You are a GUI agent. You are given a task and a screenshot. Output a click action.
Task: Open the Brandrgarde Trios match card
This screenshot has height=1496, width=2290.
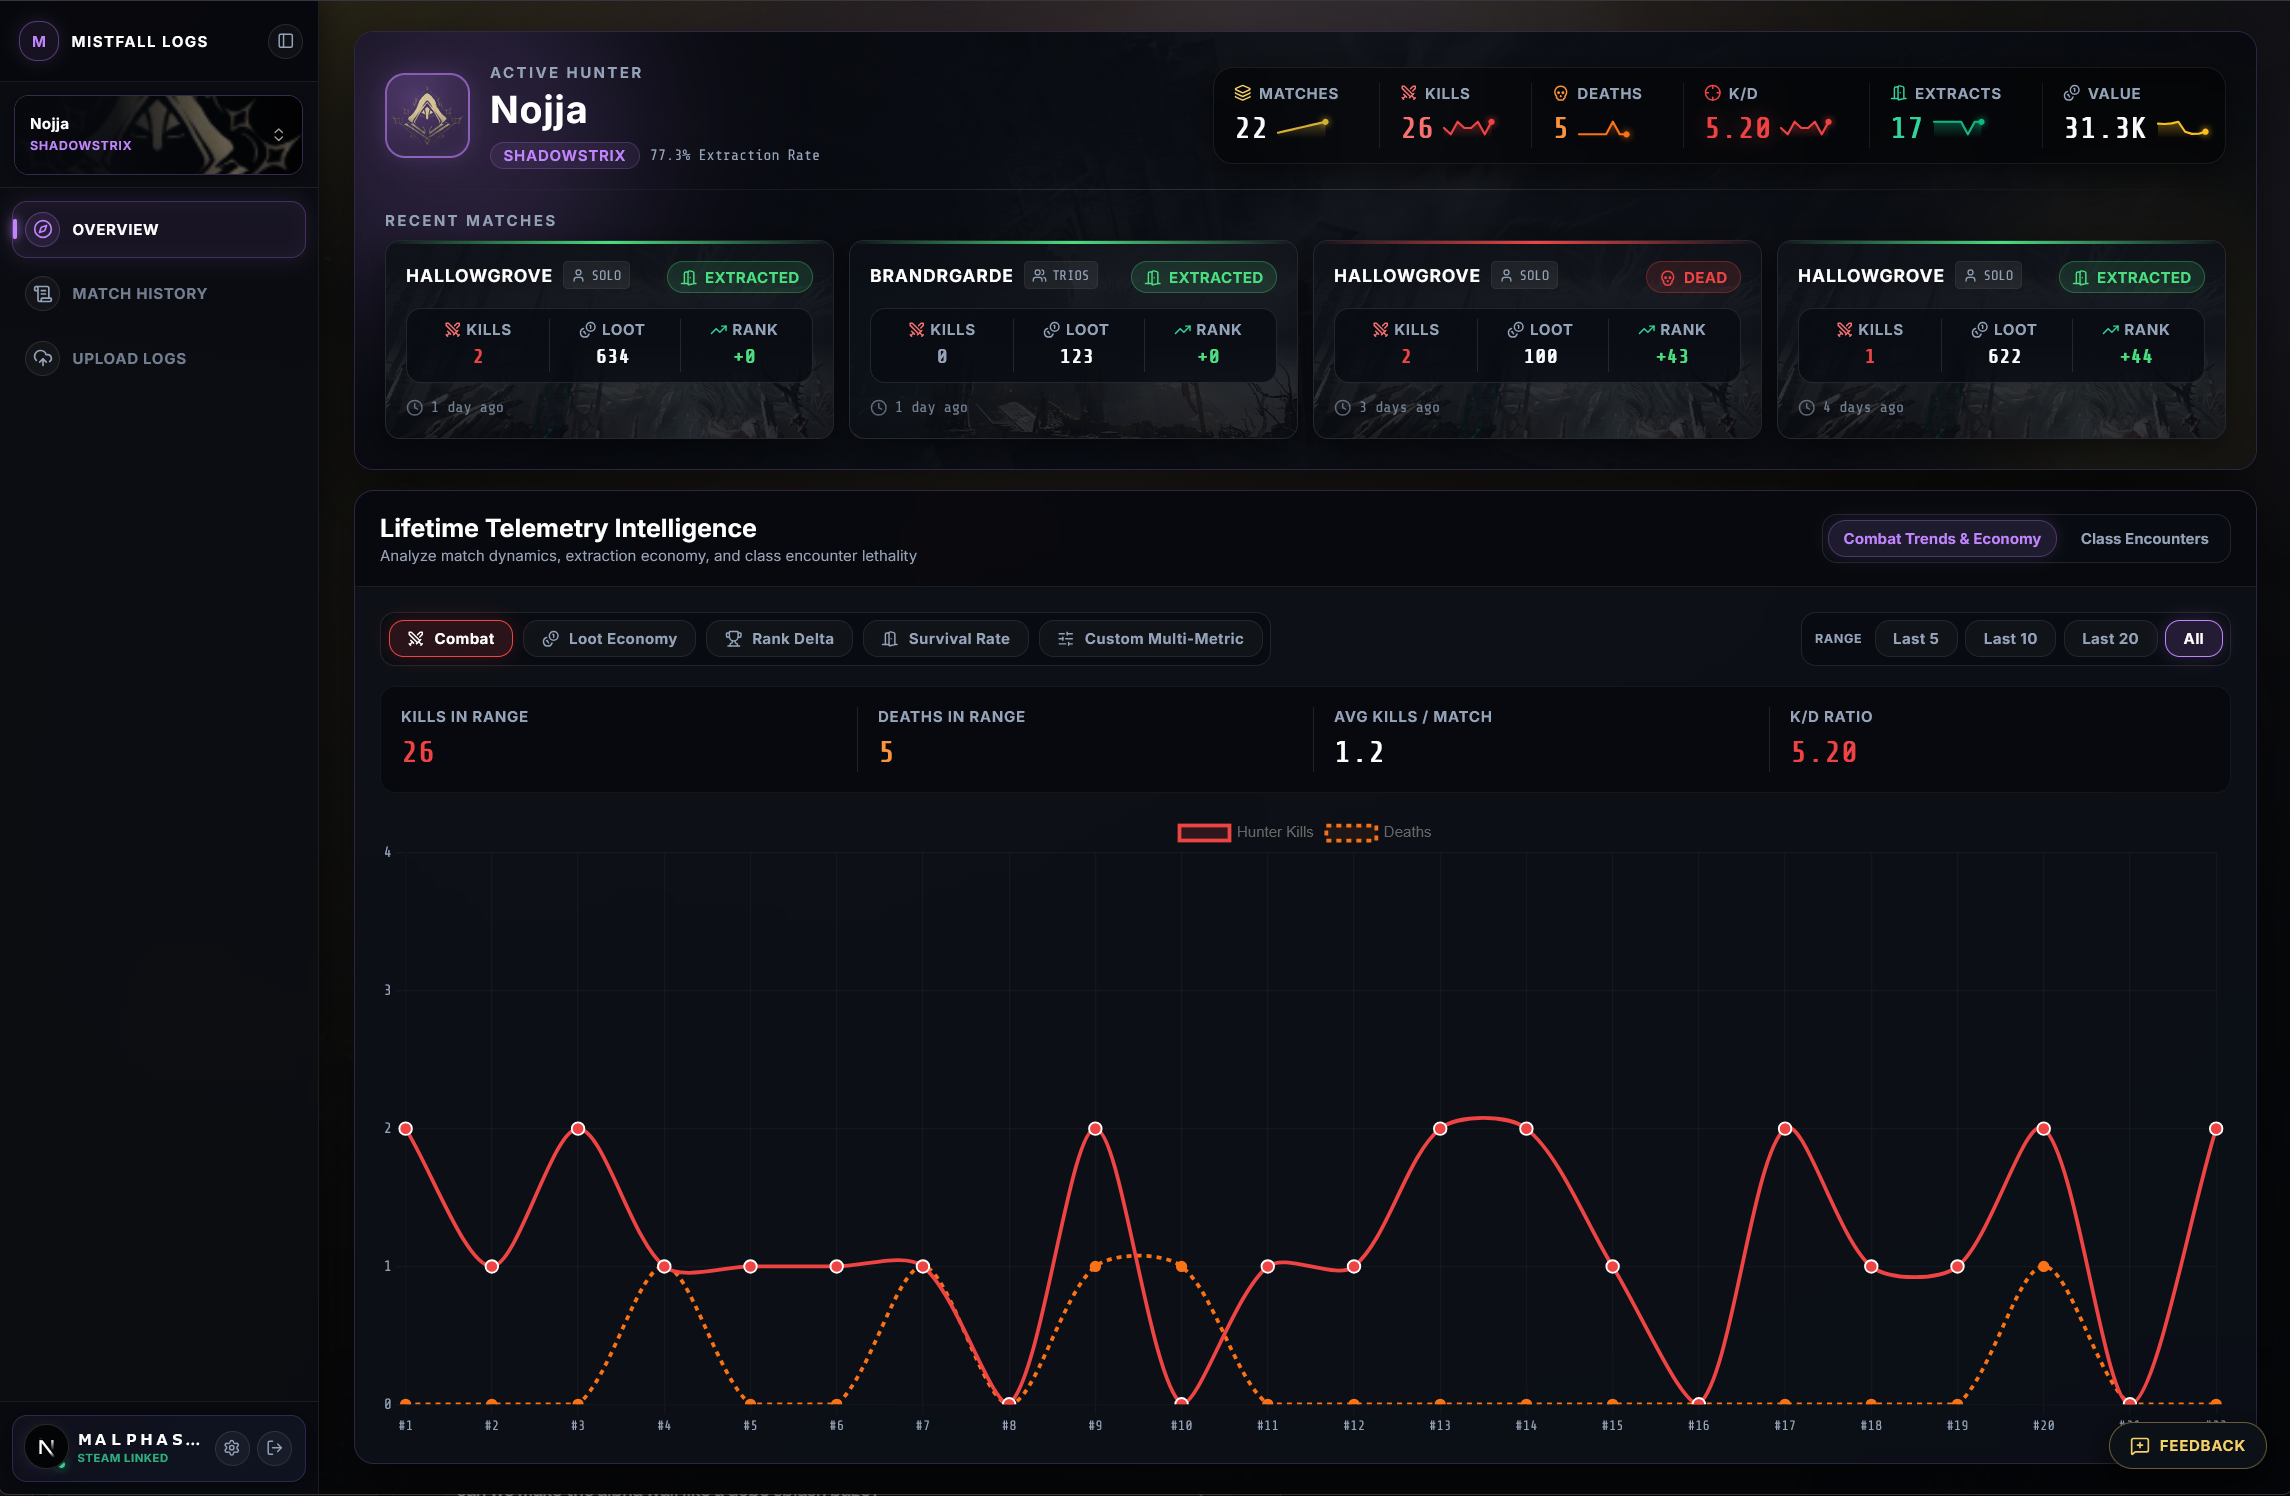[x=1073, y=339]
